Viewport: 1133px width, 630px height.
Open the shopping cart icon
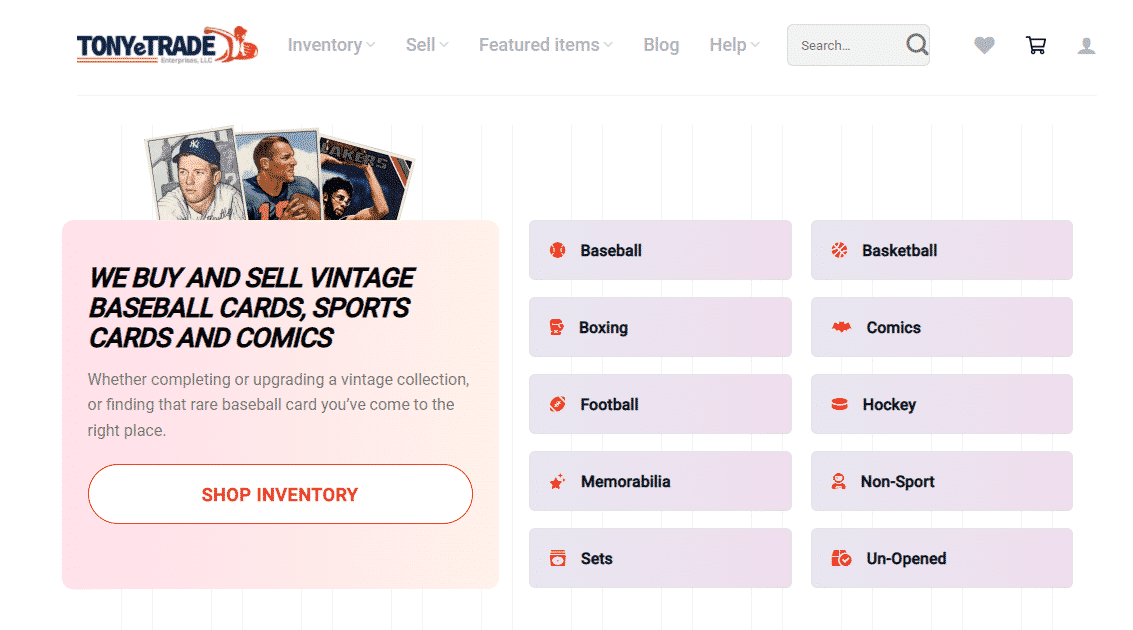tap(1036, 45)
